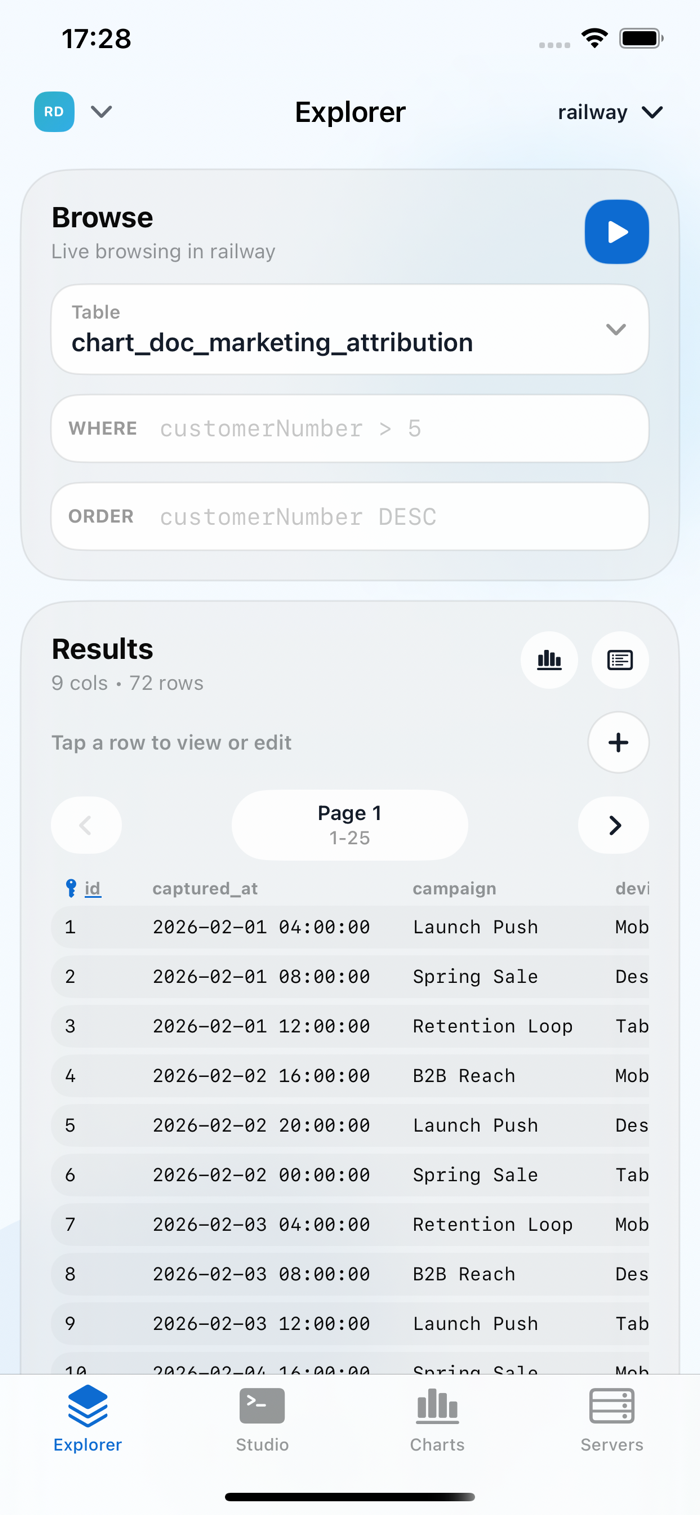Go to next results page arrow
700x1515 pixels.
pyautogui.click(x=614, y=825)
